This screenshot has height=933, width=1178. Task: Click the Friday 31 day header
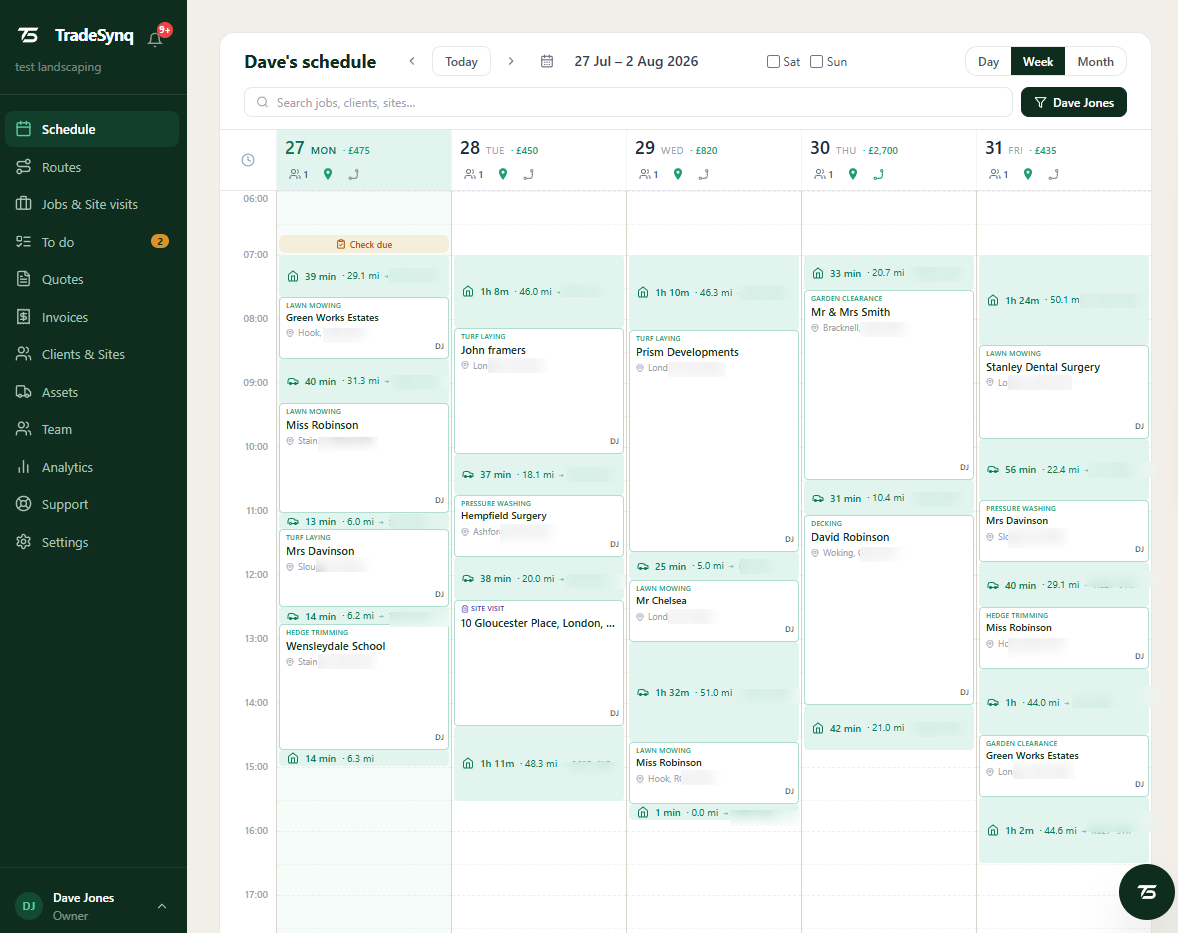tap(1064, 160)
